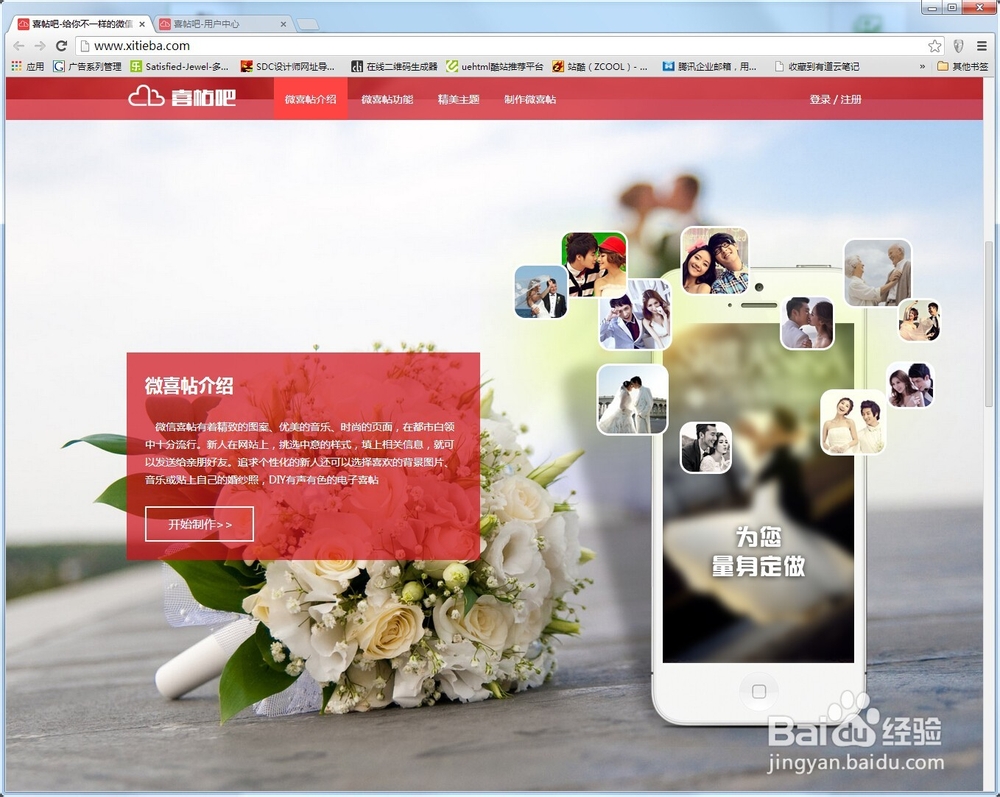Click the browser forward arrow

(40, 46)
